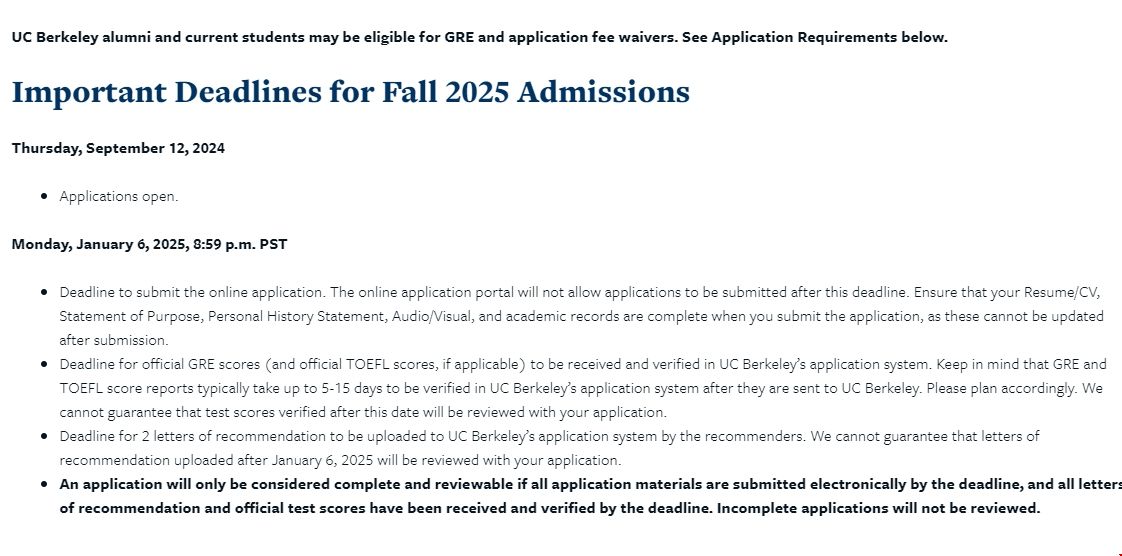Click the 'Important Deadlines for Fall 2025 Admissions' heading
Screen dimensions: 1122x556
tap(351, 92)
